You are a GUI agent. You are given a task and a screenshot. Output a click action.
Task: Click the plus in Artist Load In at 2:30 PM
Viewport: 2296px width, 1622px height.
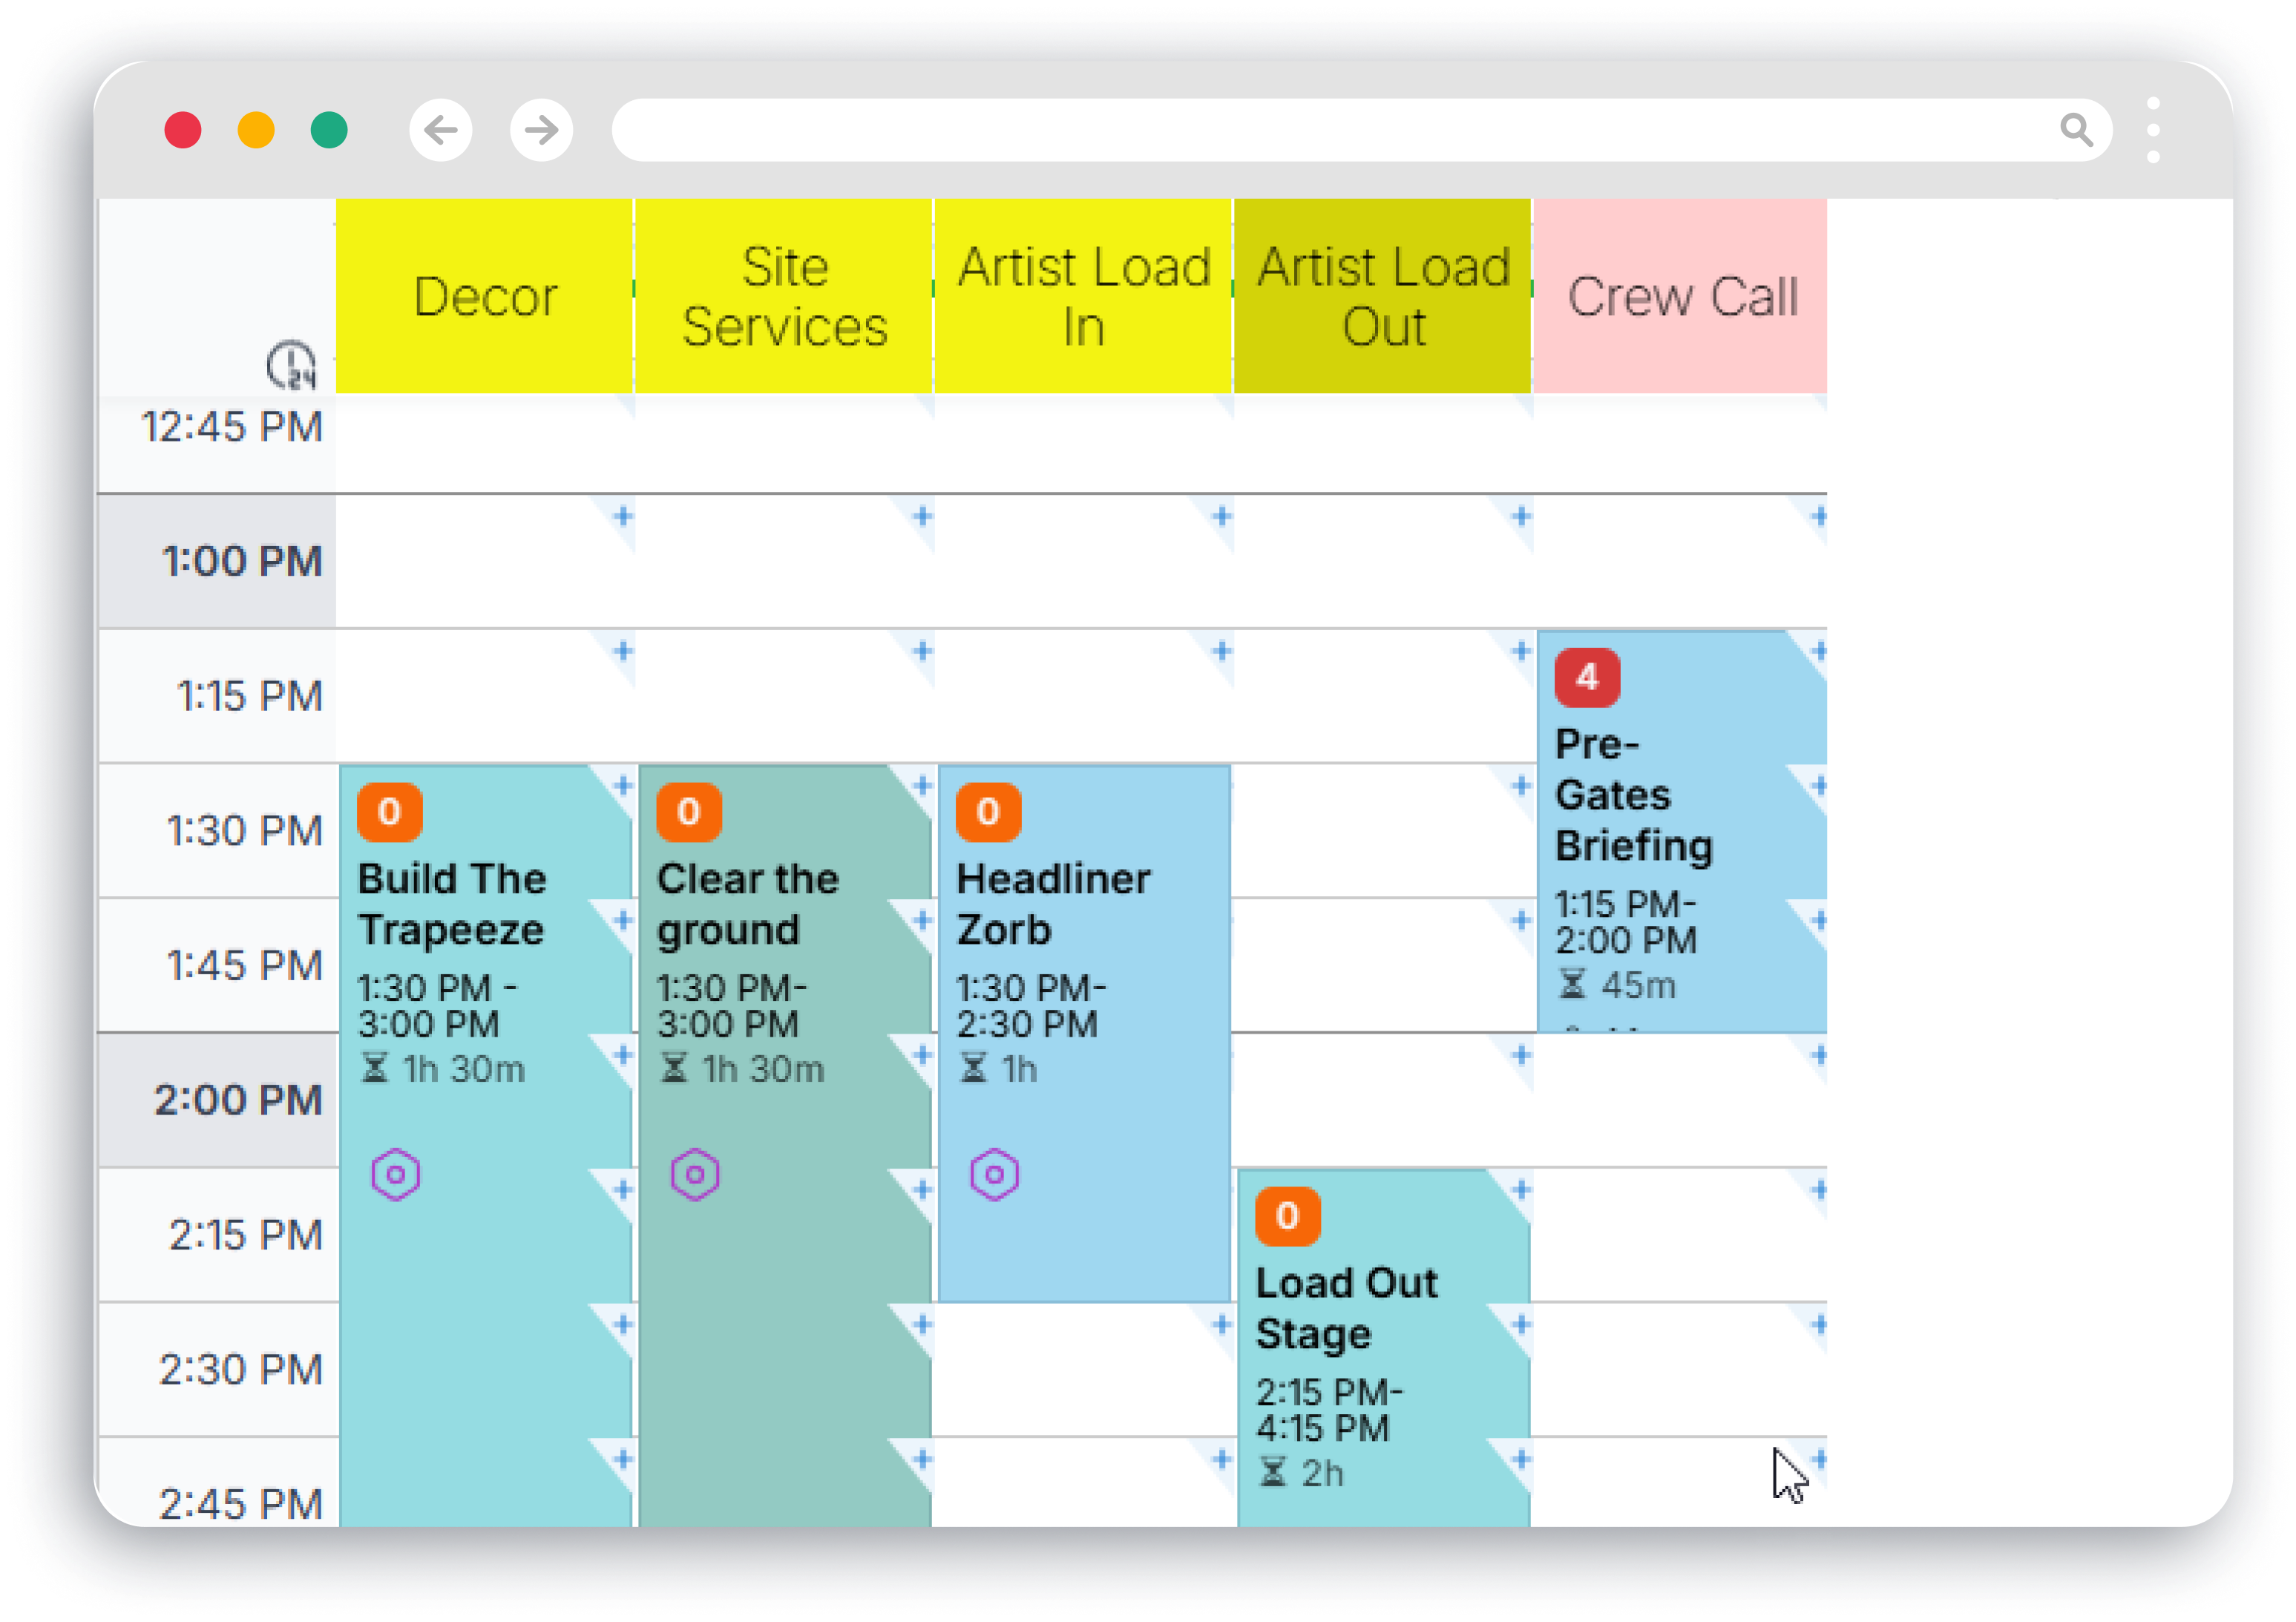pyautogui.click(x=1222, y=1325)
